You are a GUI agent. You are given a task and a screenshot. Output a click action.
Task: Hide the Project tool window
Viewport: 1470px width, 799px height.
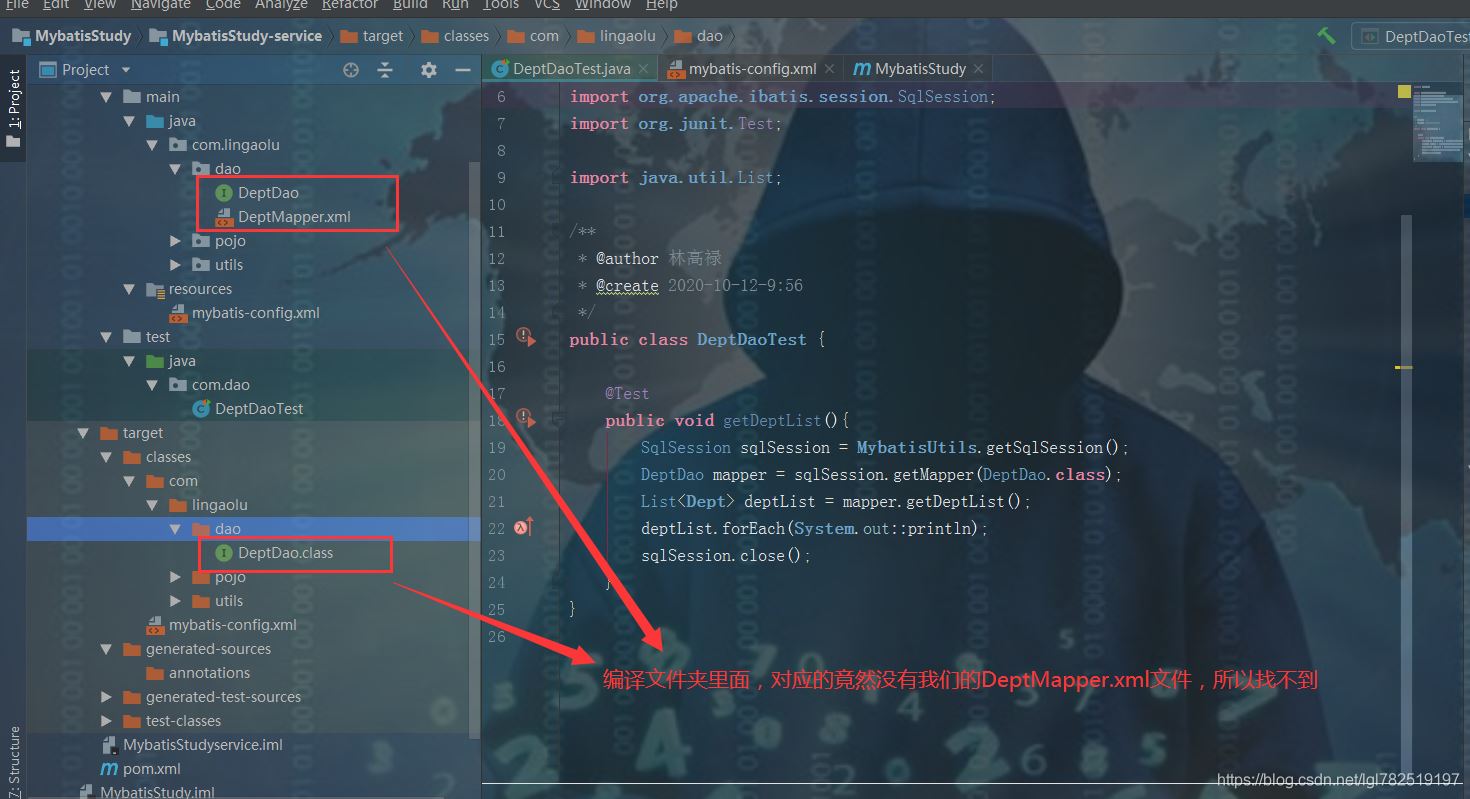pos(462,70)
